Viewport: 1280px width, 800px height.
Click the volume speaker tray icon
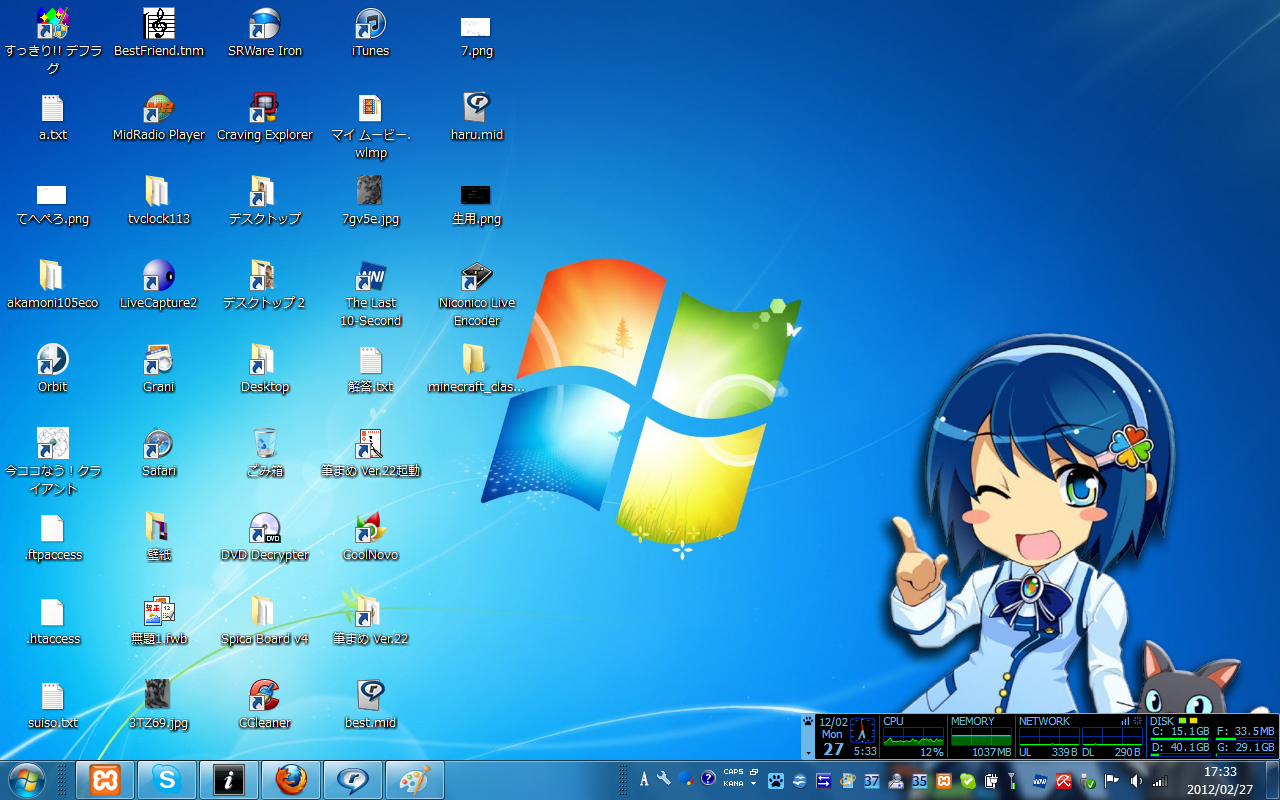[x=1136, y=781]
